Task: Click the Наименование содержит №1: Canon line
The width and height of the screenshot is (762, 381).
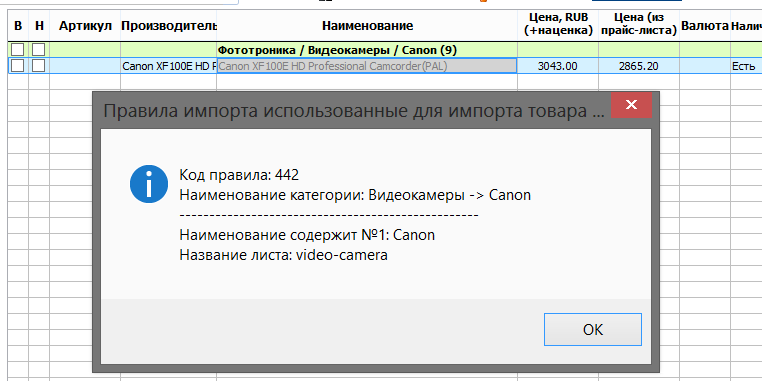Action: (x=307, y=235)
